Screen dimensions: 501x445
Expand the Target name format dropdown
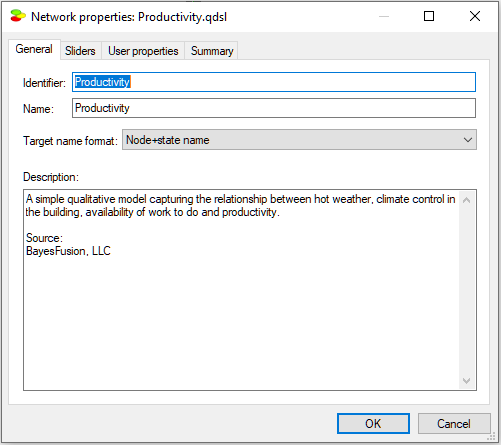[x=299, y=140]
